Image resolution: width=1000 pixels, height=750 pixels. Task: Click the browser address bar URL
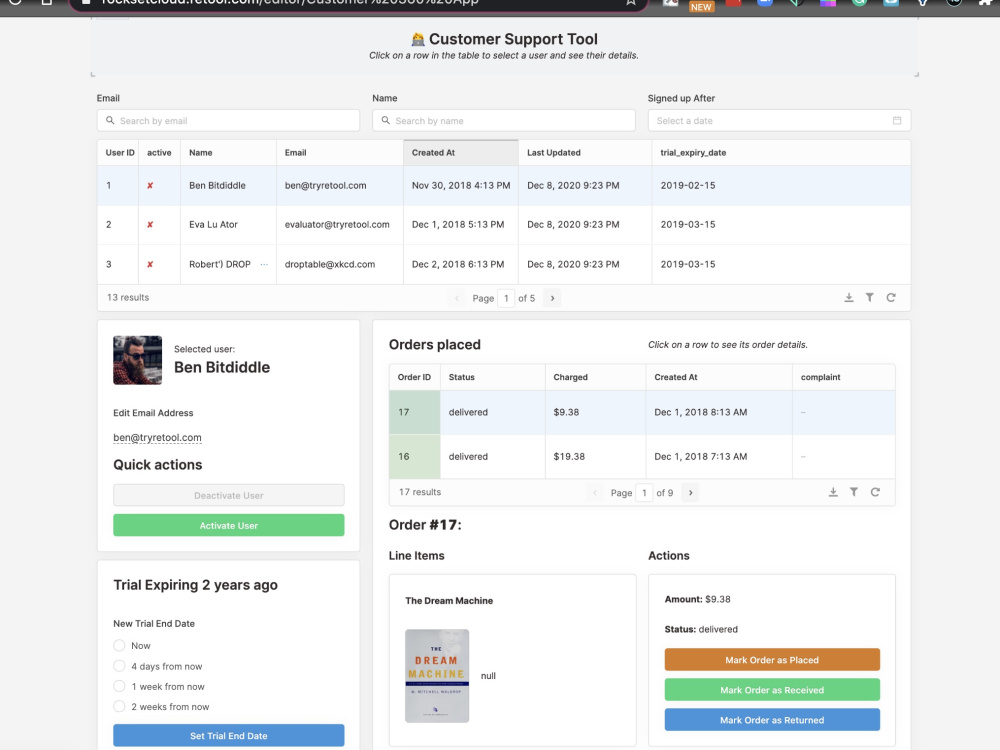point(290,3)
